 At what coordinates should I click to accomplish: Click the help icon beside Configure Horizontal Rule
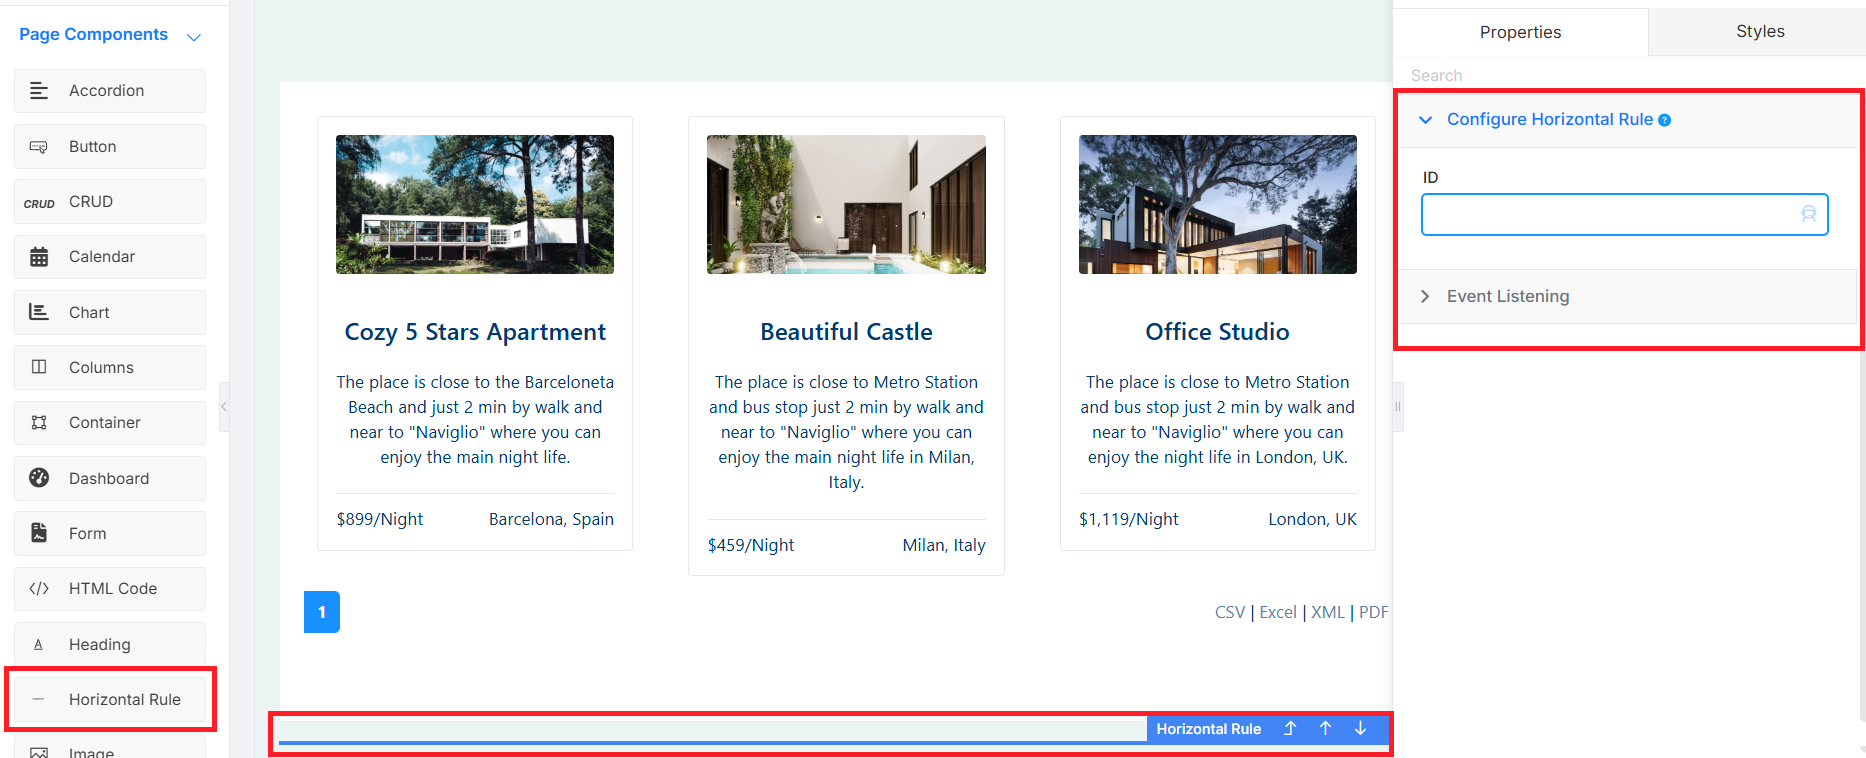(1665, 120)
